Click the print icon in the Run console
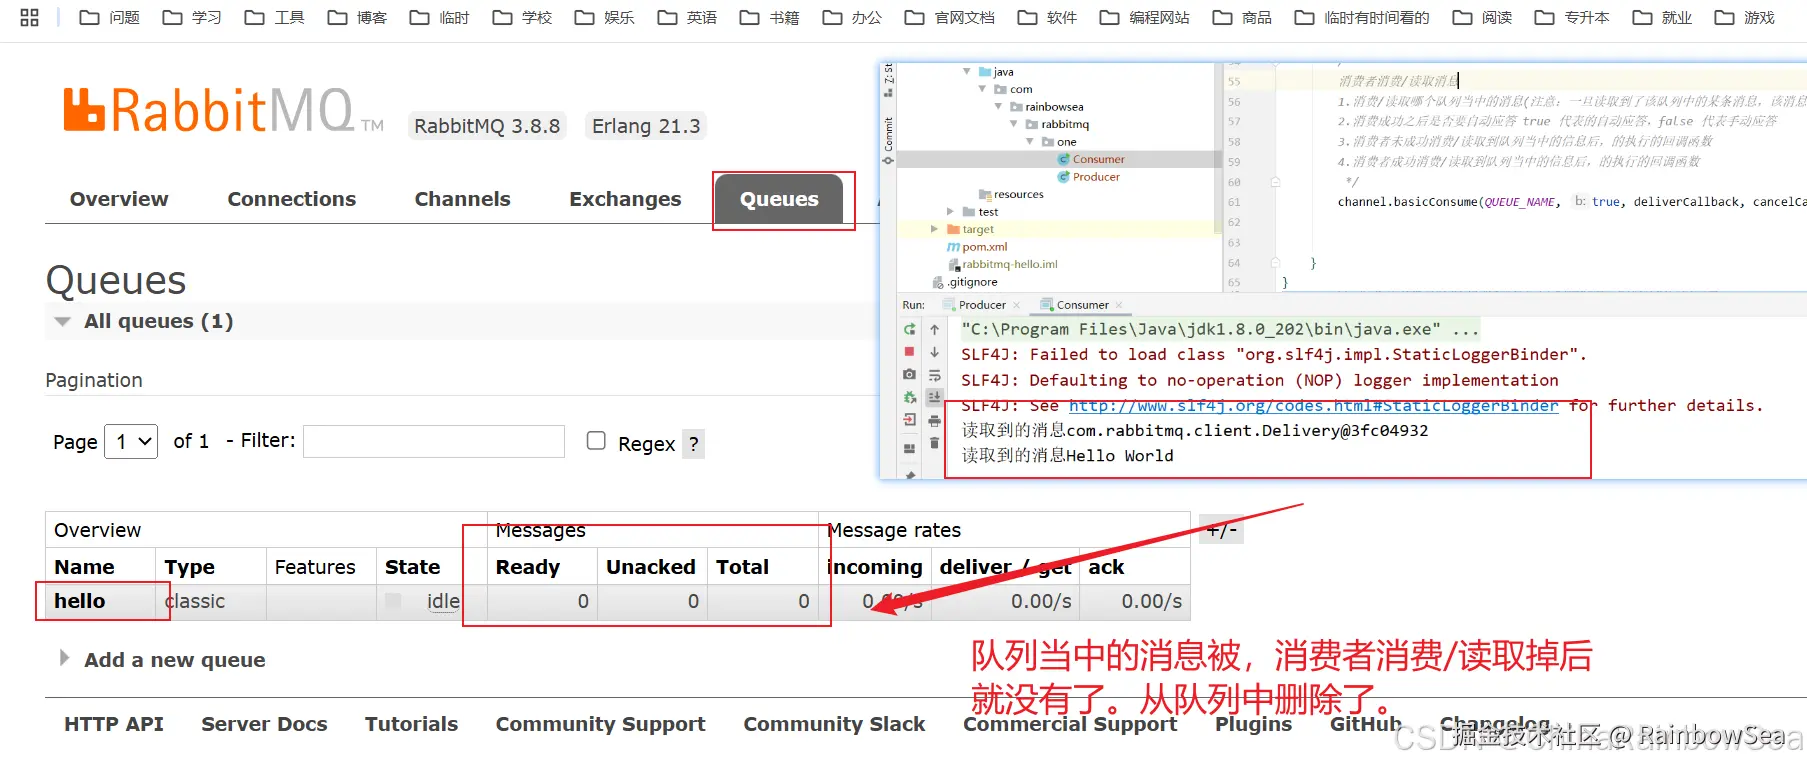The image size is (1807, 770). click(934, 420)
